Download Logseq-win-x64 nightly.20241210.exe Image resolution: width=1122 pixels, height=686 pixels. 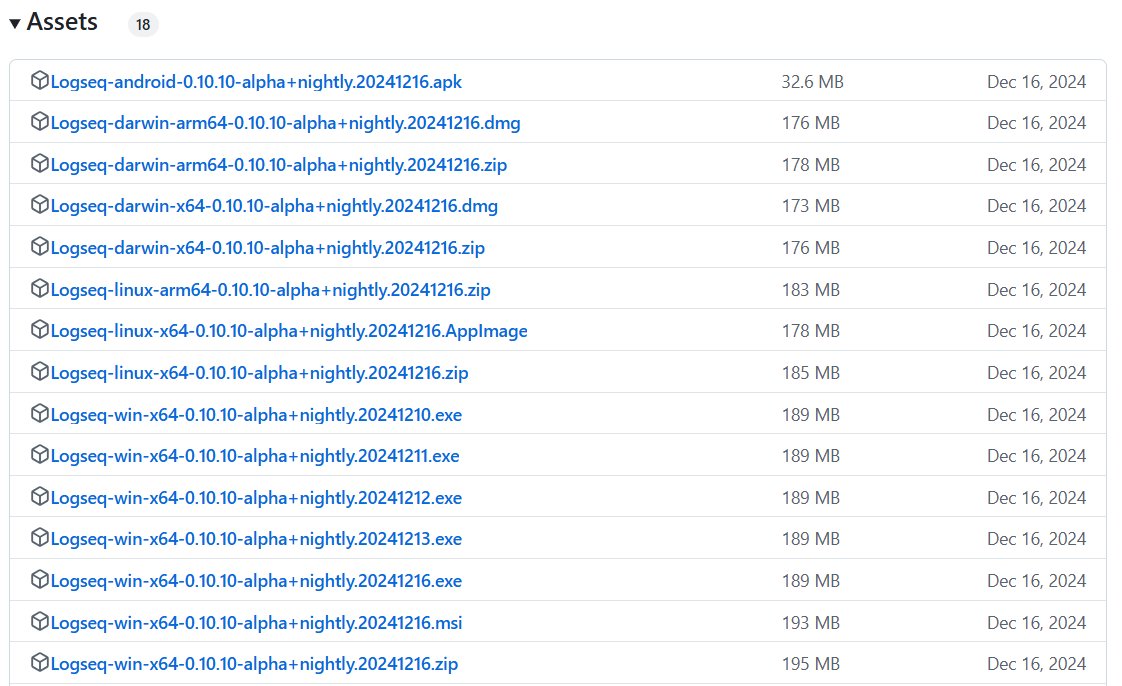point(256,415)
